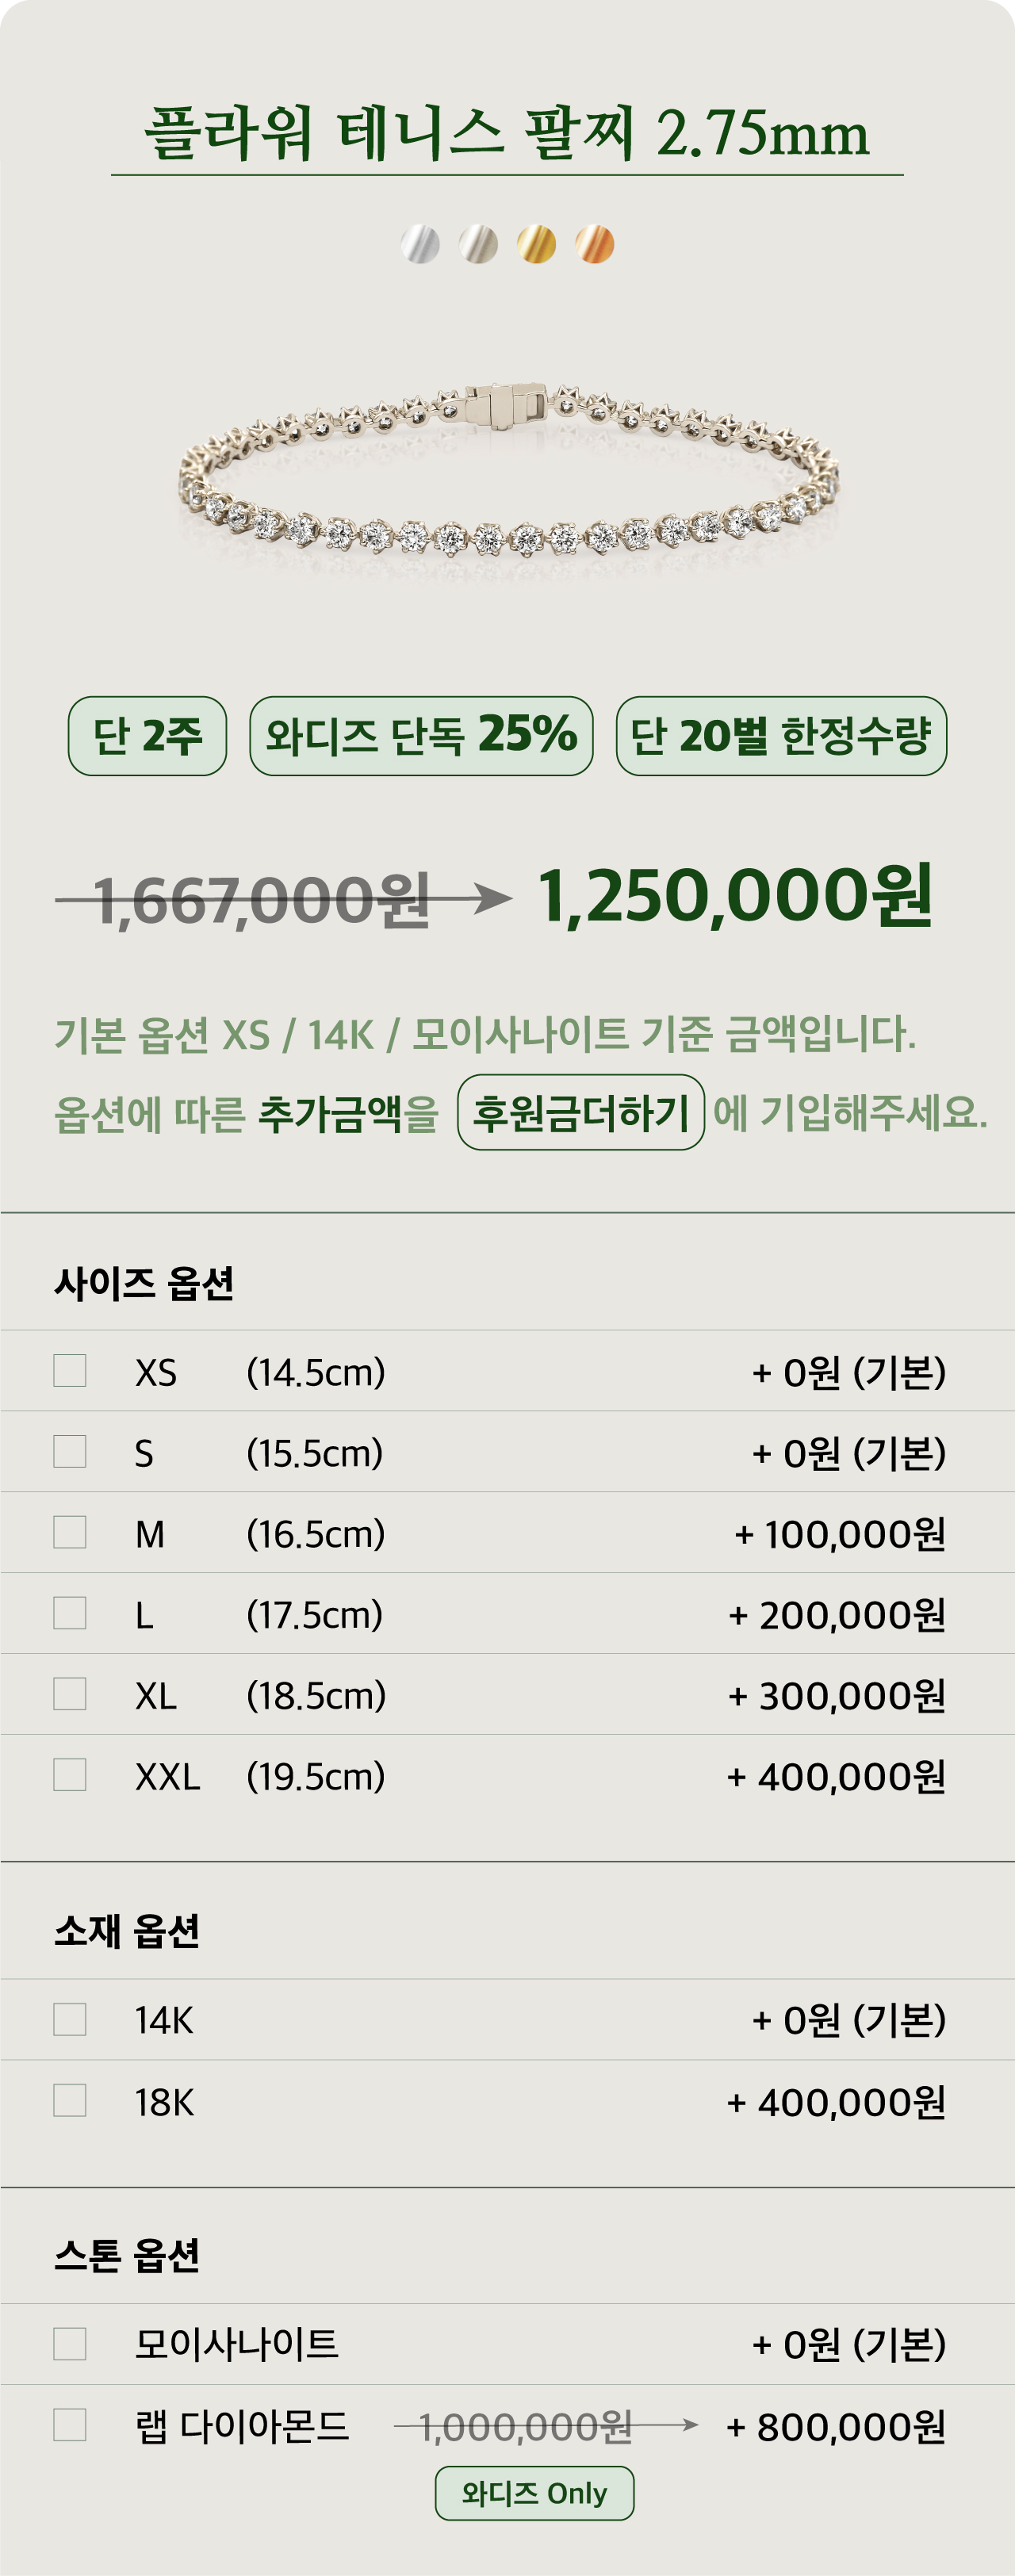Screen dimensions: 1015x2576
Task: Pick the yellow gold color swatch
Action: click(536, 244)
